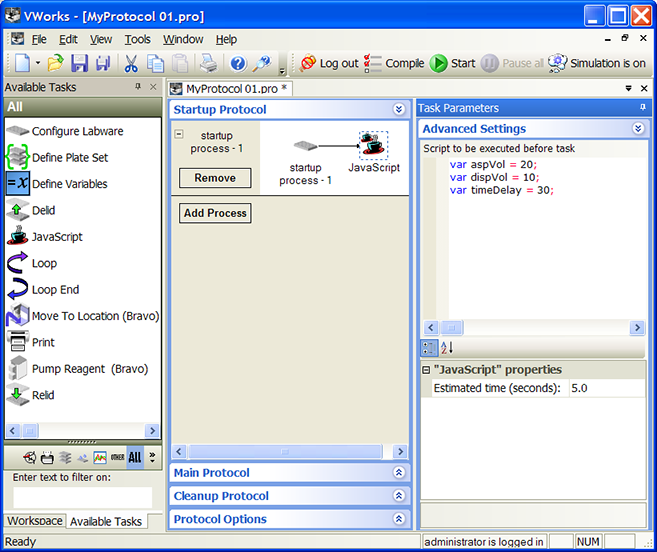Open the Help question mark icon
Image resolution: width=657 pixels, height=552 pixels.
point(238,63)
